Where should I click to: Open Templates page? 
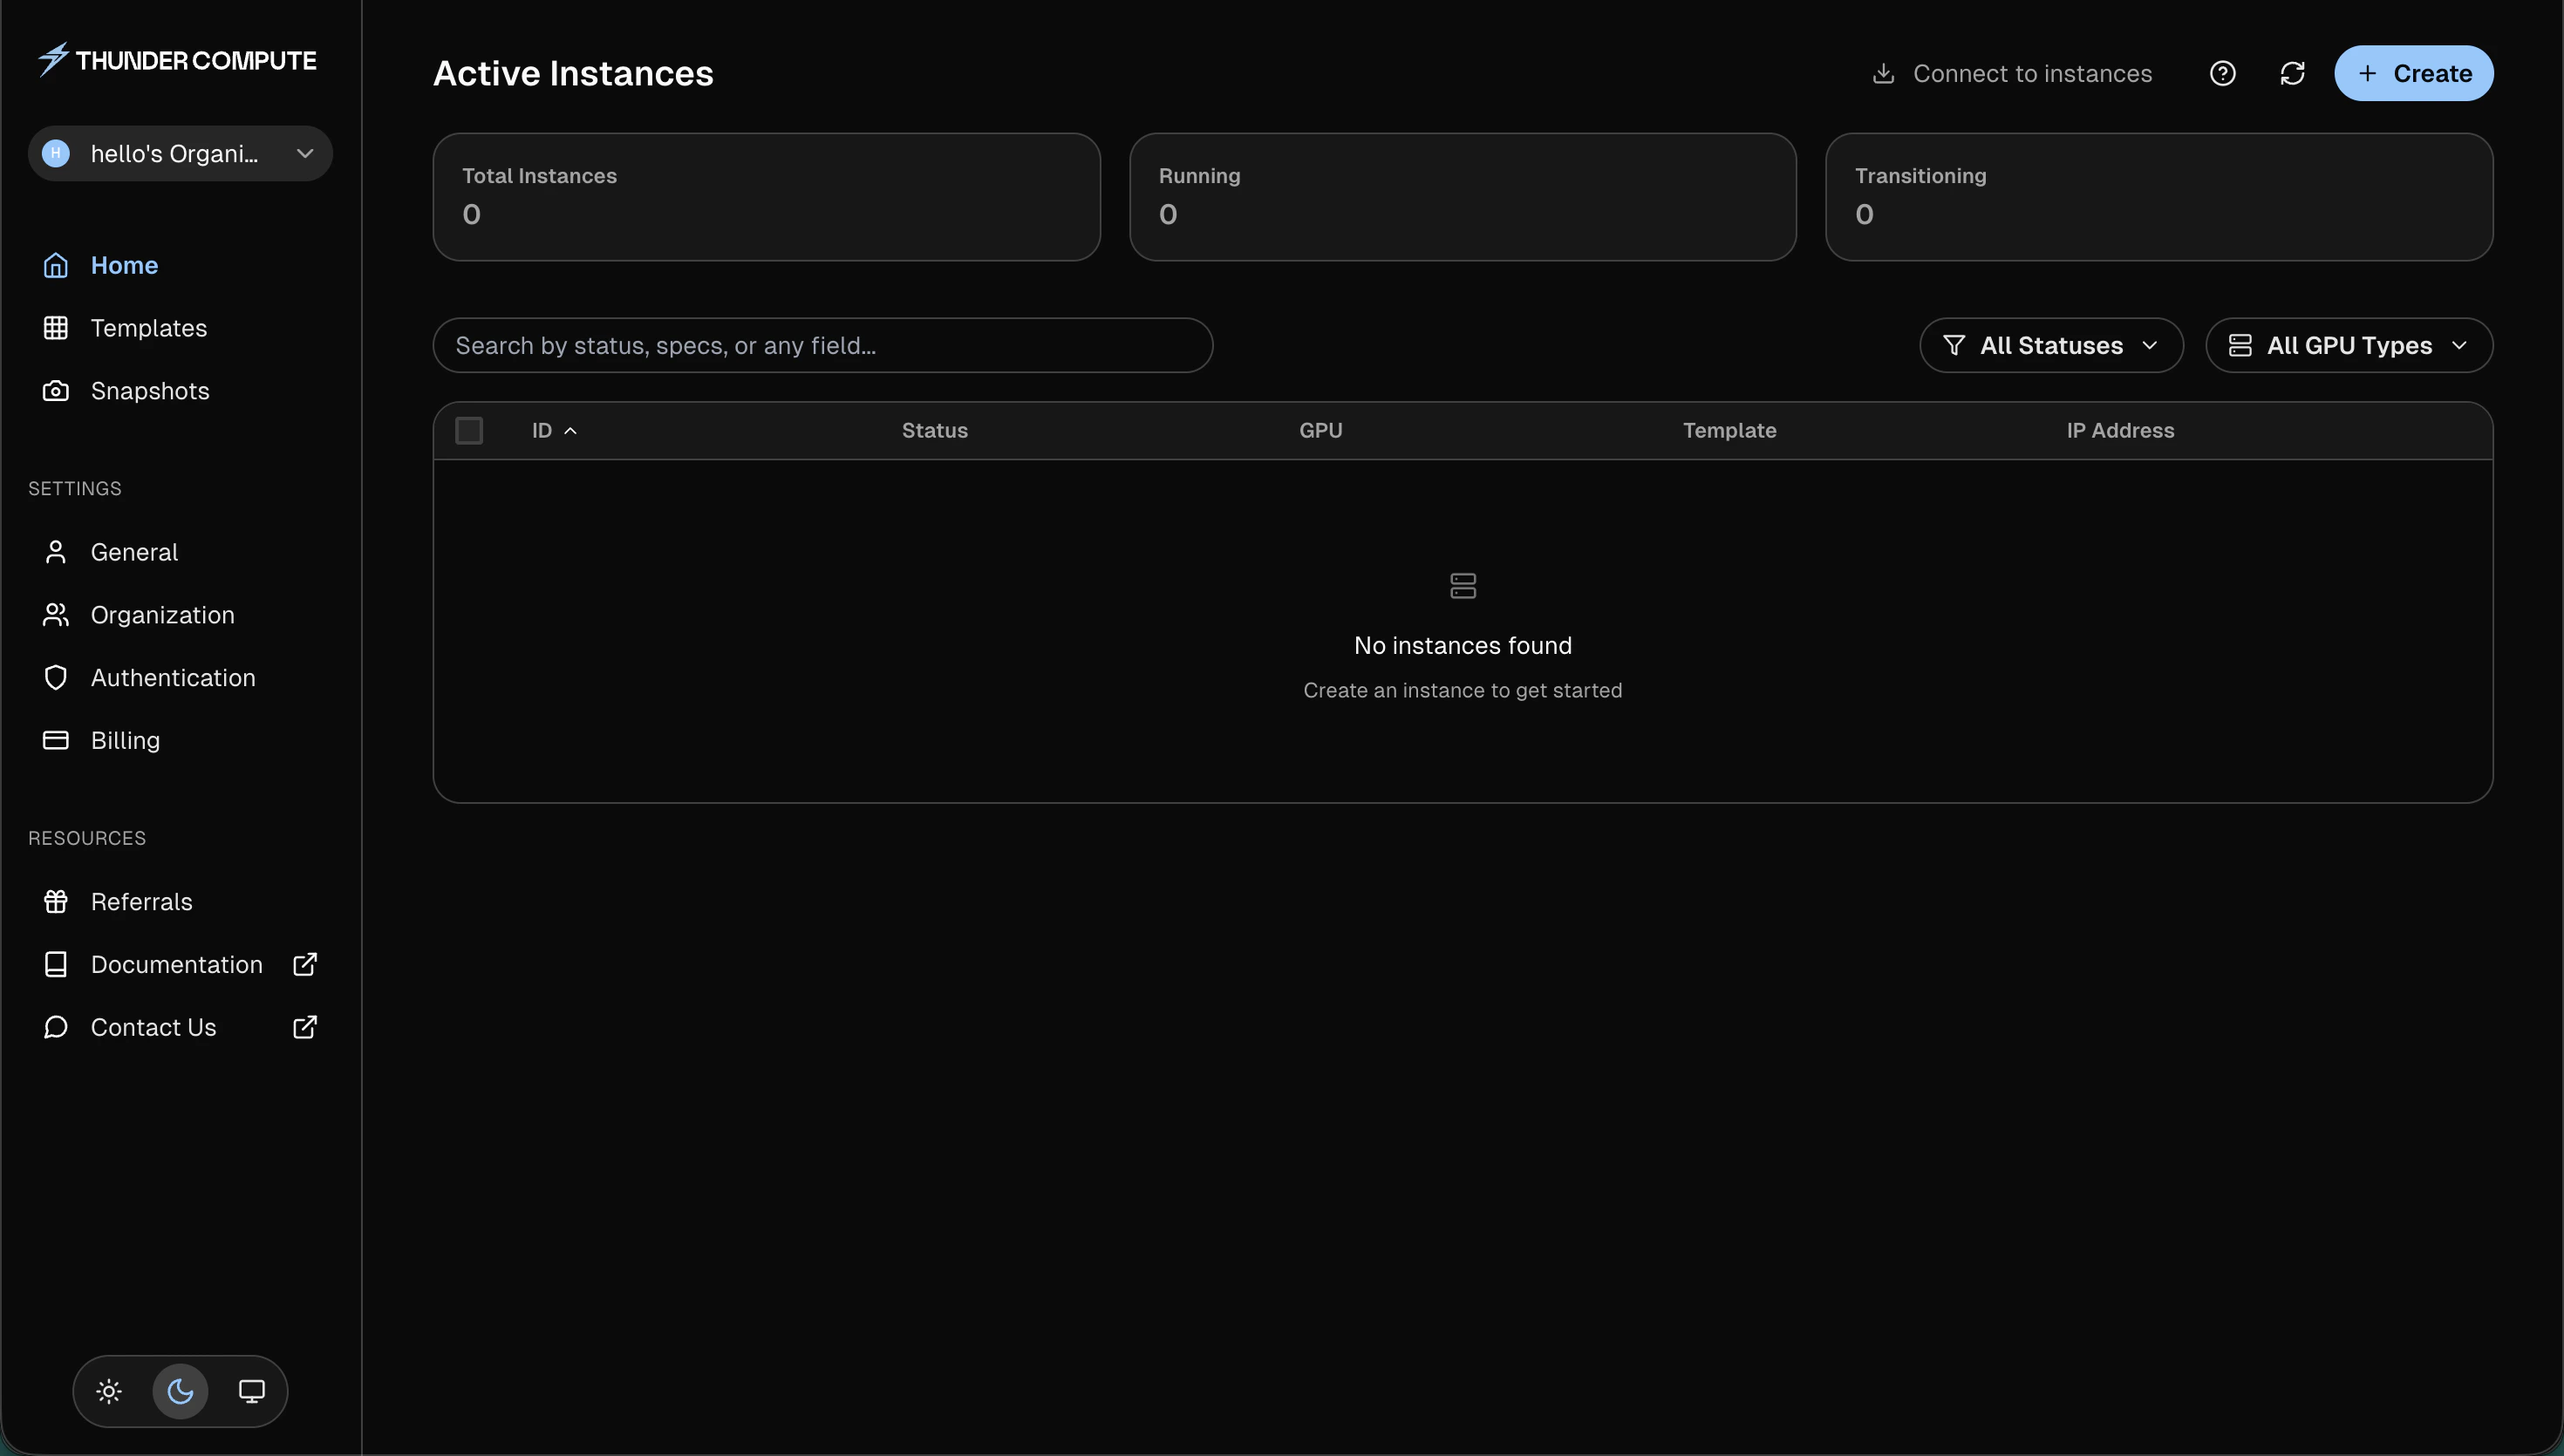[x=180, y=328]
